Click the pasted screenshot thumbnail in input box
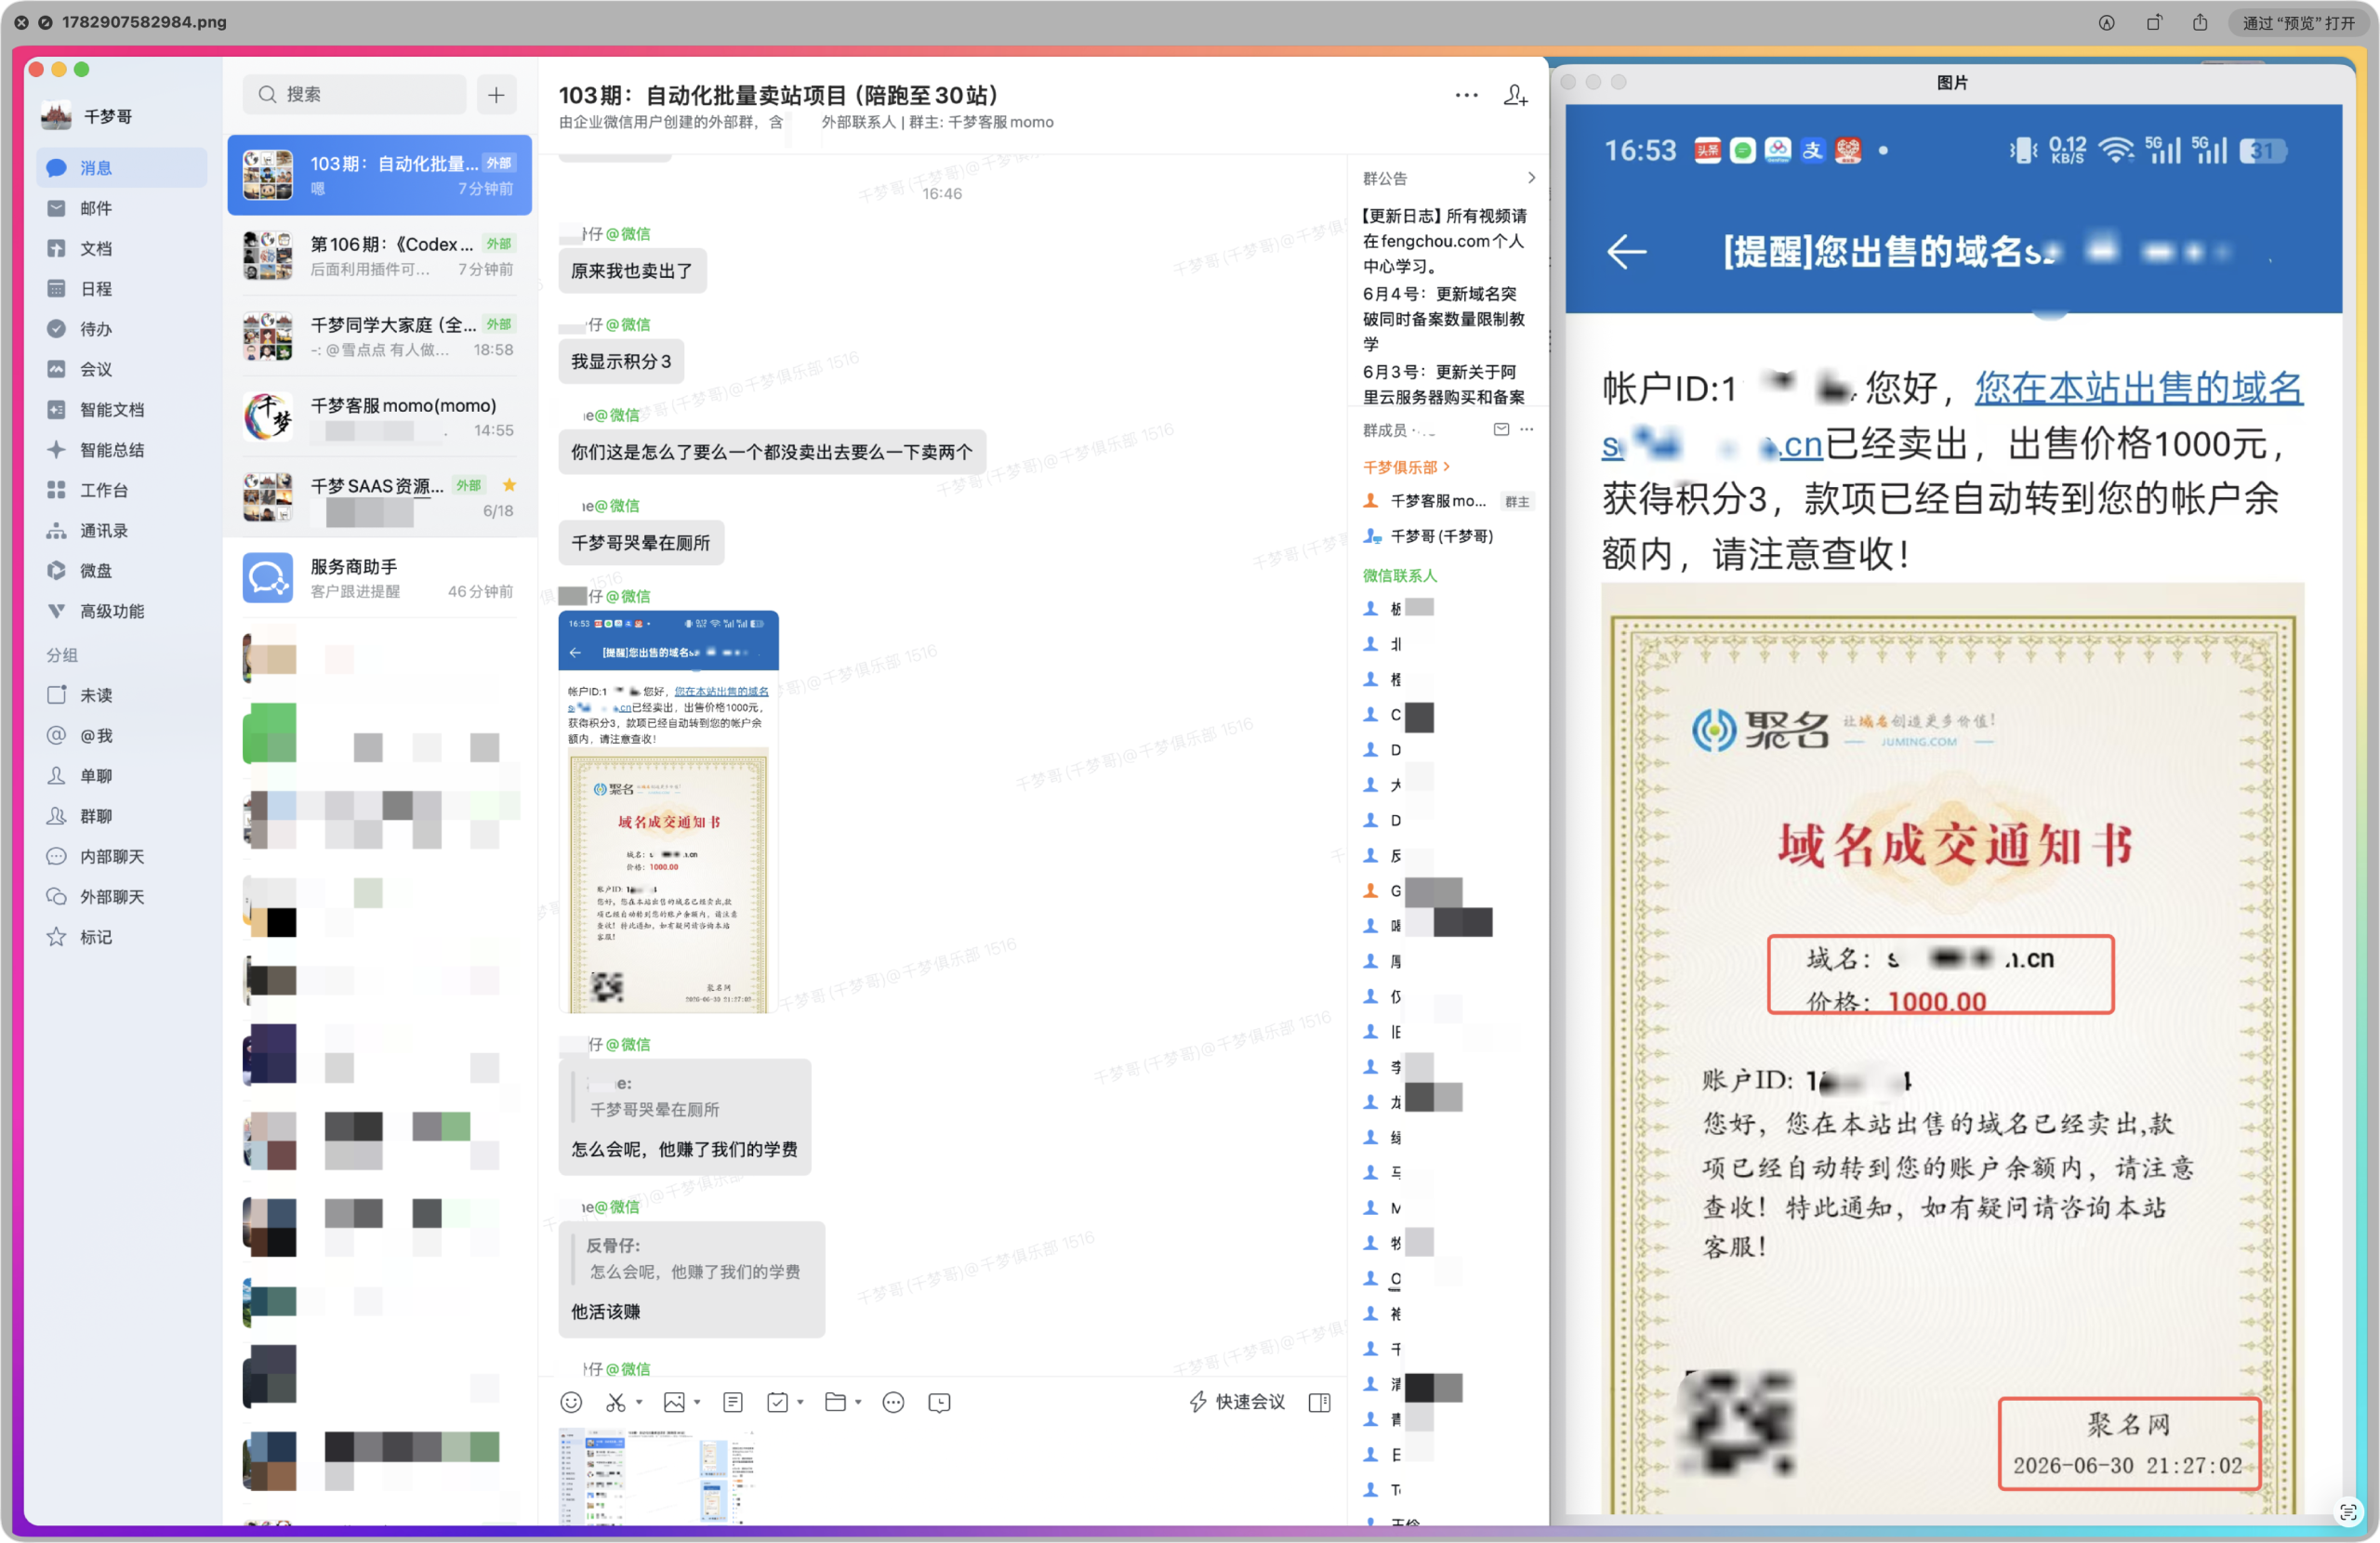Screen dimensions: 2380x1543 [x=657, y=1476]
